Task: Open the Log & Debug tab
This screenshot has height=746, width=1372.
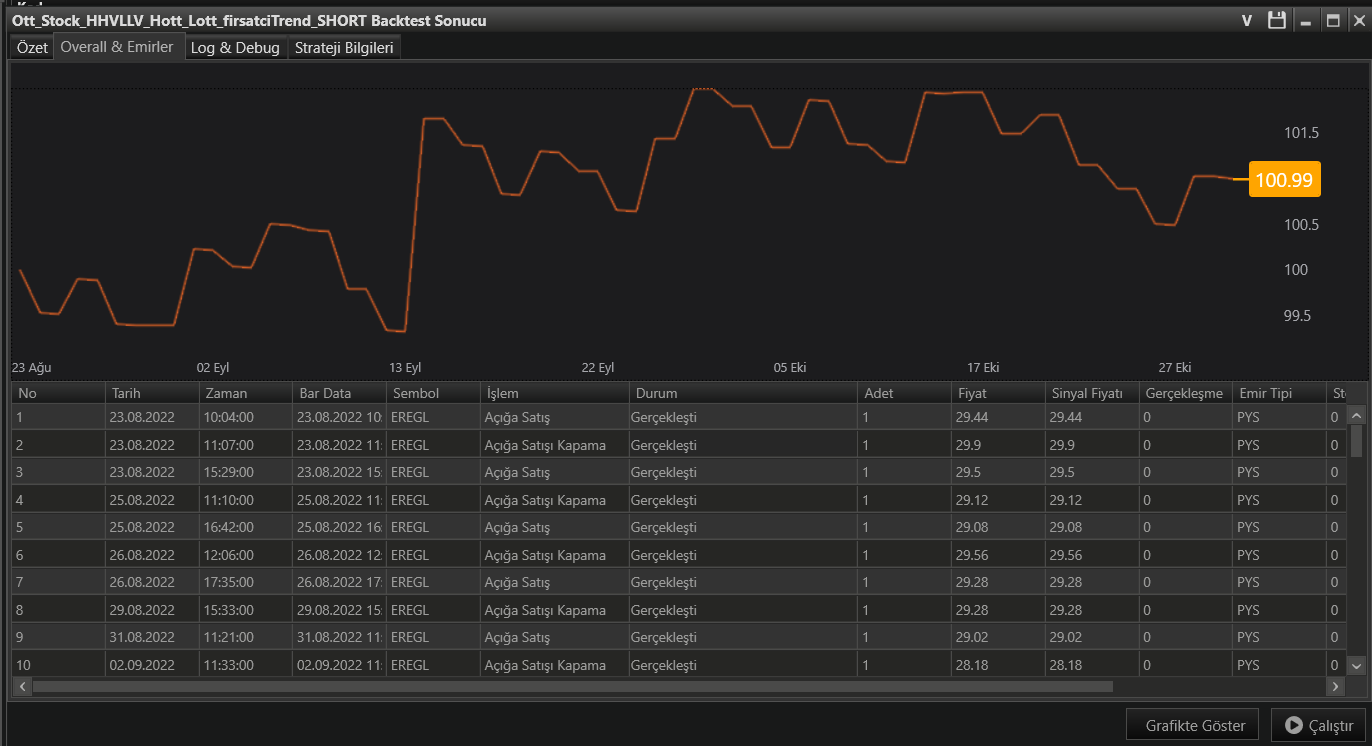Action: tap(236, 48)
